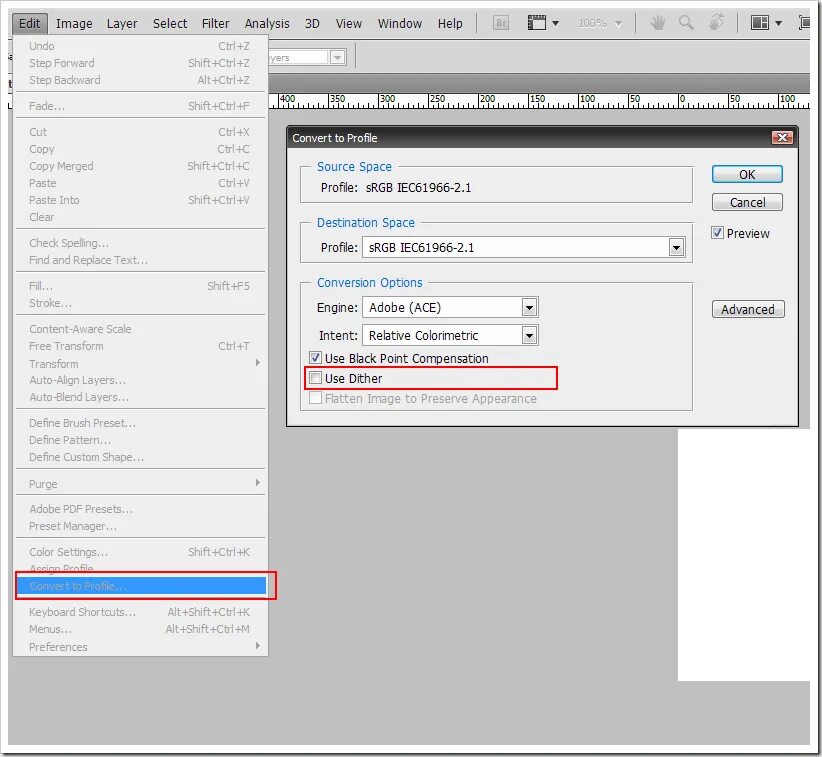Choose Define Custom Shape menu entry
This screenshot has height=757, width=822.
141,457
